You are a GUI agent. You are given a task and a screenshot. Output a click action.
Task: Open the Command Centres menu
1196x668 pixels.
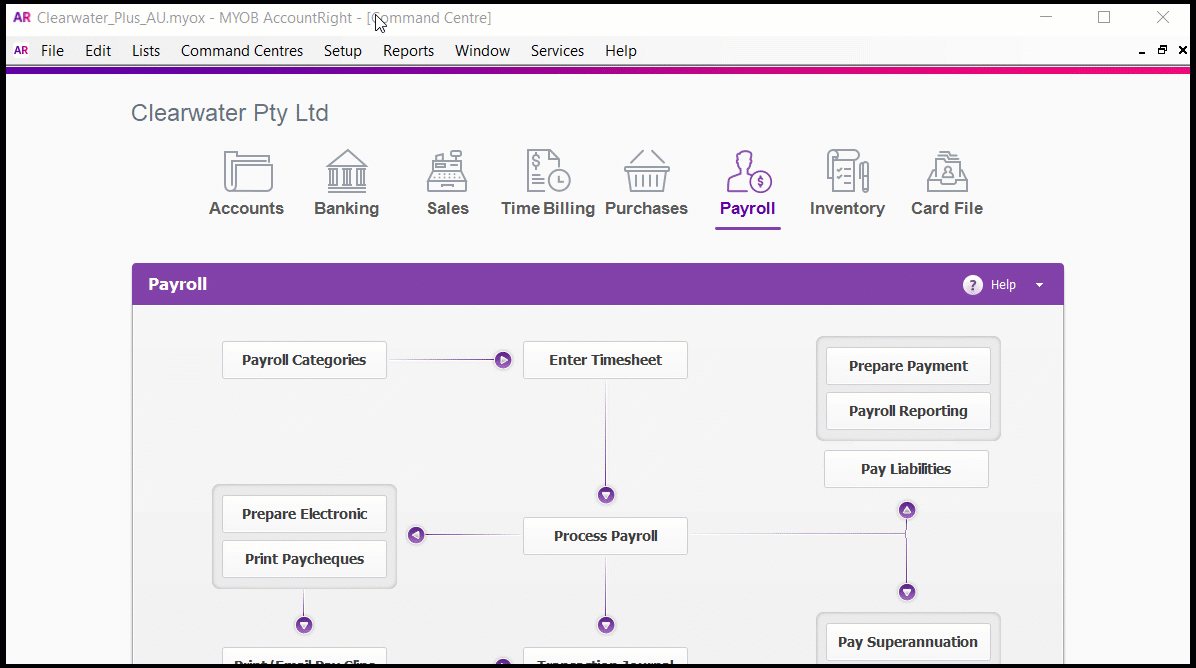242,50
